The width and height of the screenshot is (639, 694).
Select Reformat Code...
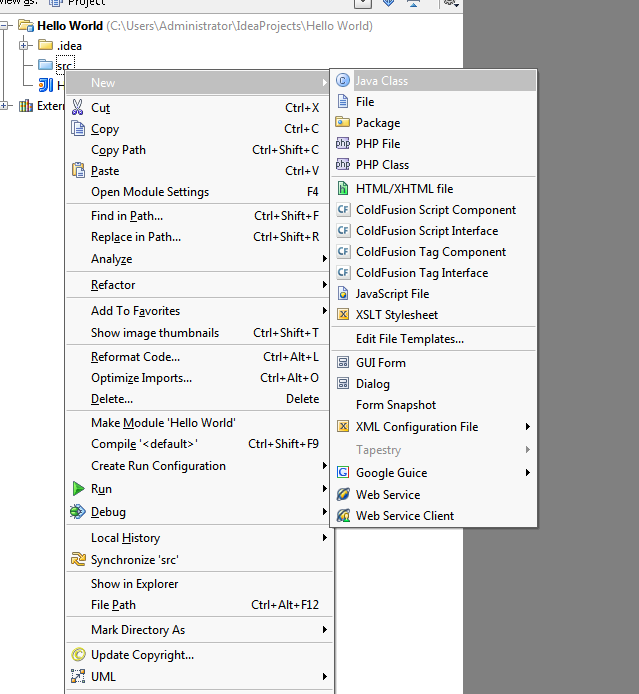[x=198, y=357]
